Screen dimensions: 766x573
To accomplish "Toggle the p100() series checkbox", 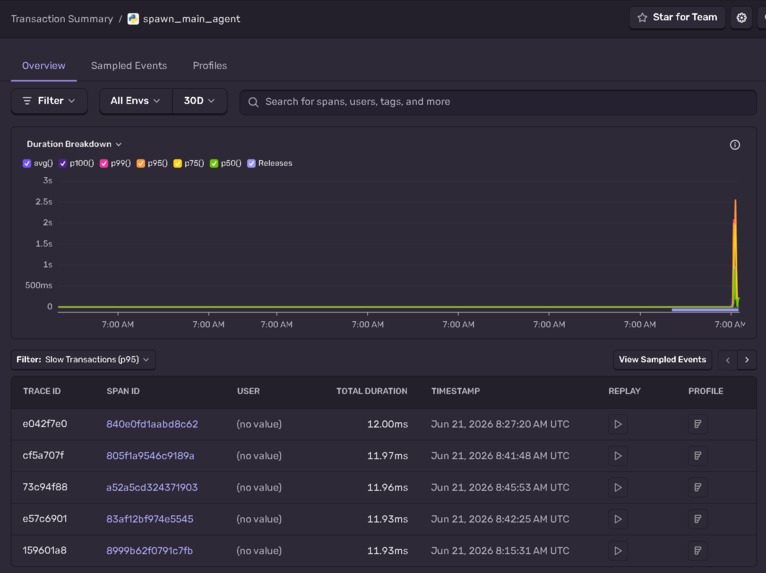I will (63, 163).
